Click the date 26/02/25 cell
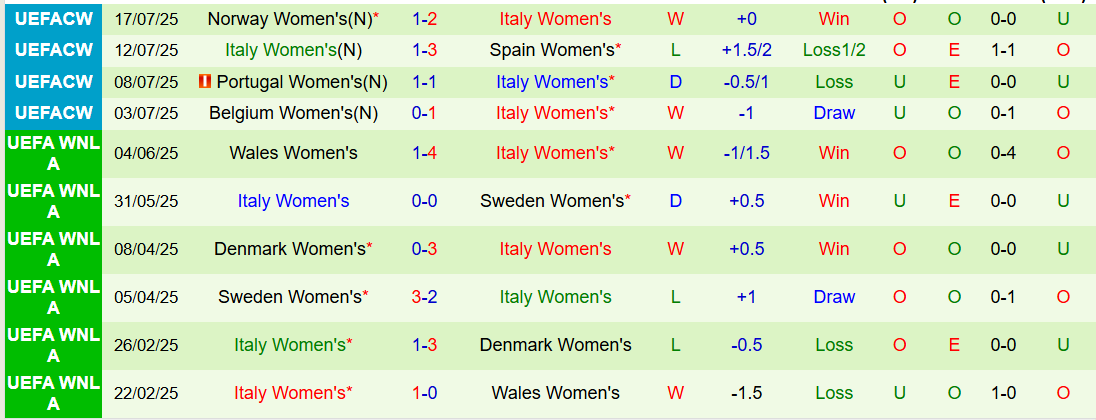This screenshot has width=1096, height=420. tap(147, 345)
